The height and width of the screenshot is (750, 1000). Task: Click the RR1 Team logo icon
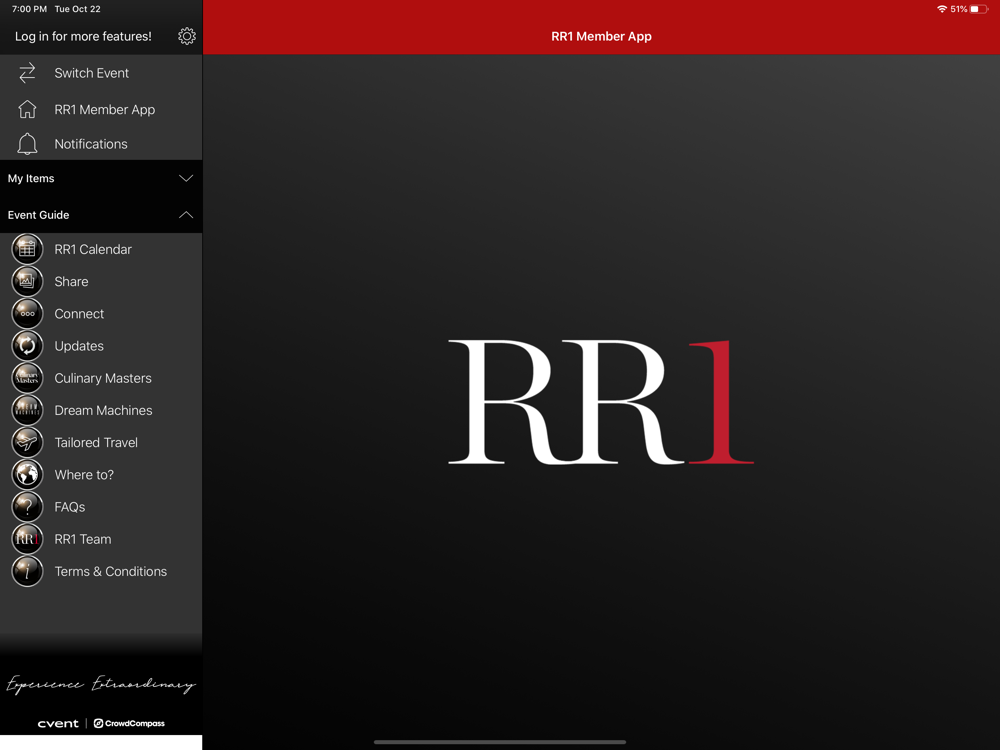[x=27, y=539]
